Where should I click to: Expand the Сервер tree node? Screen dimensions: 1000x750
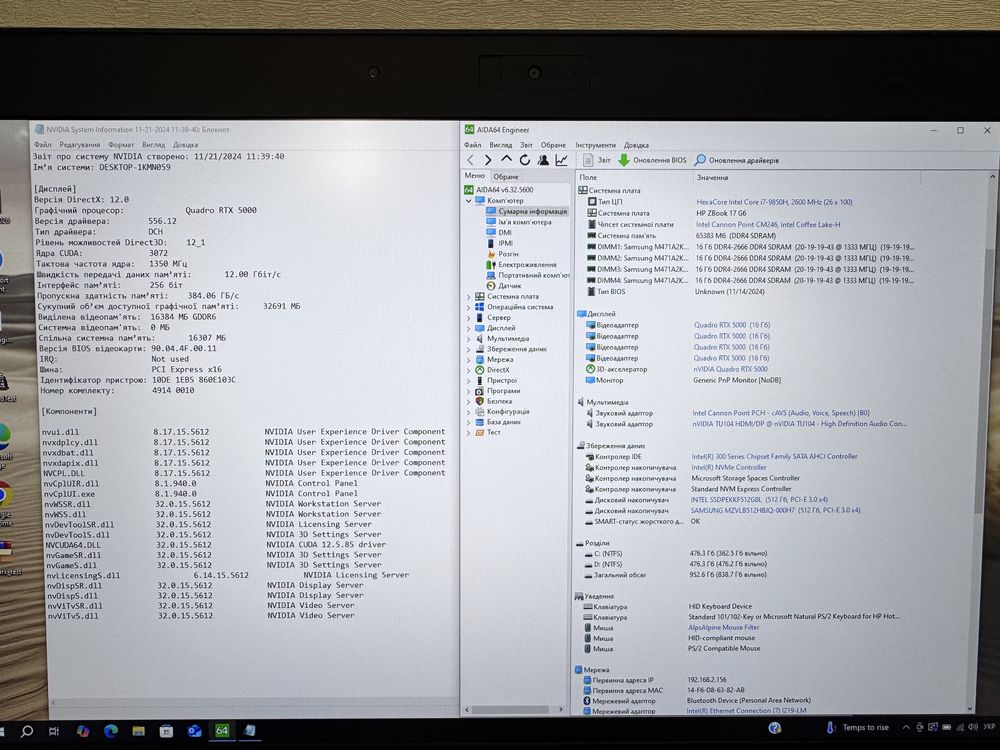click(x=469, y=318)
